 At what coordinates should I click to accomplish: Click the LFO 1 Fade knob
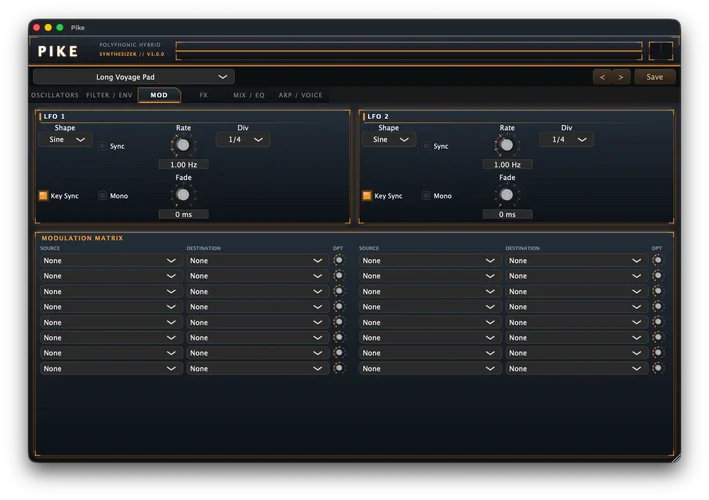click(183, 195)
